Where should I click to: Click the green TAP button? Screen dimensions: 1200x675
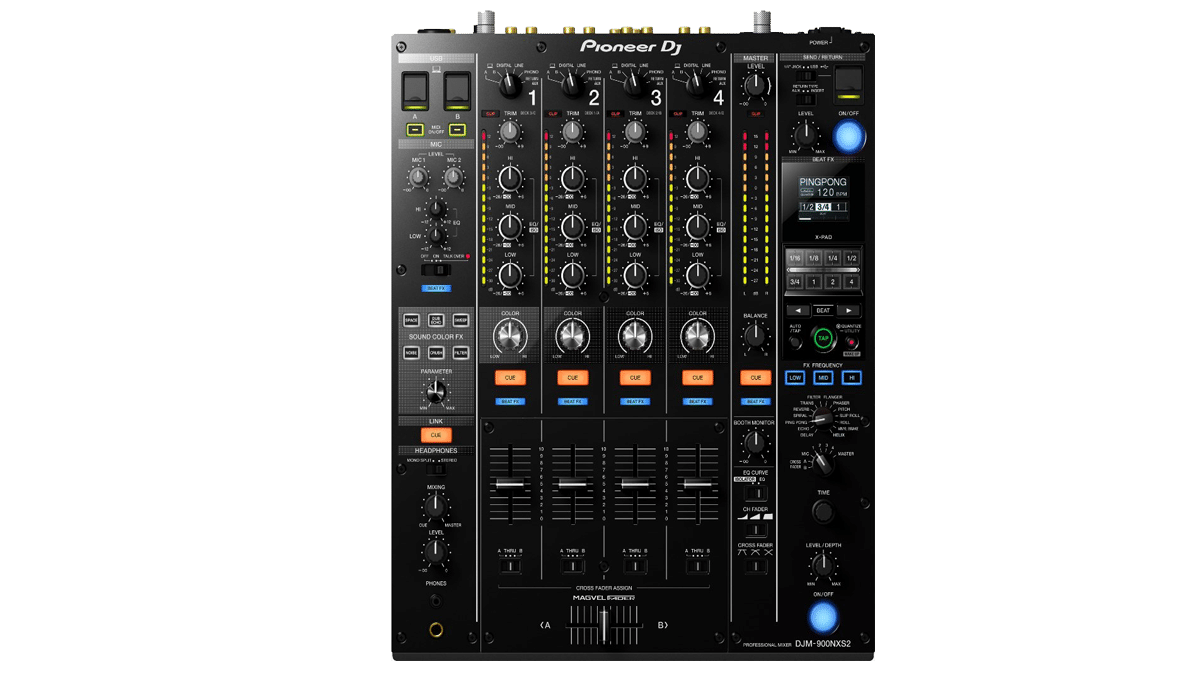coord(824,339)
